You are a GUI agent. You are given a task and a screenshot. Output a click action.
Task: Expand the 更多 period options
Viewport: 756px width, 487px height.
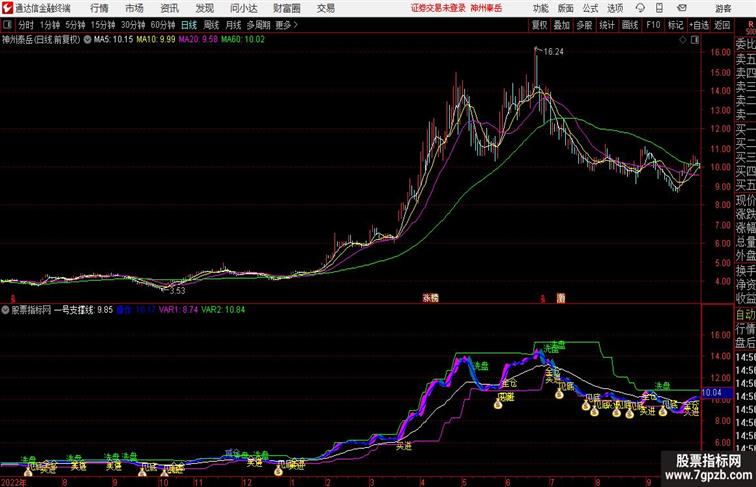[x=286, y=25]
